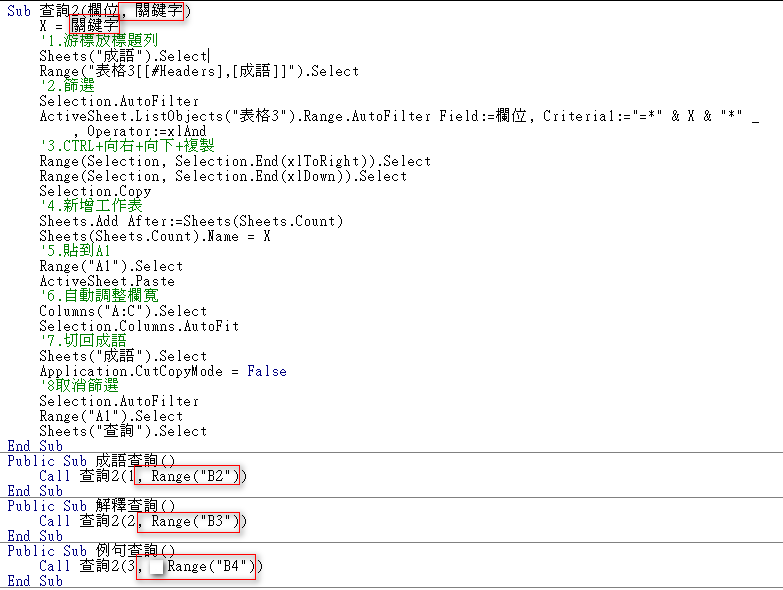
Task: Click the 'Public Sub 成語查詢()' line
Action: click(91, 461)
